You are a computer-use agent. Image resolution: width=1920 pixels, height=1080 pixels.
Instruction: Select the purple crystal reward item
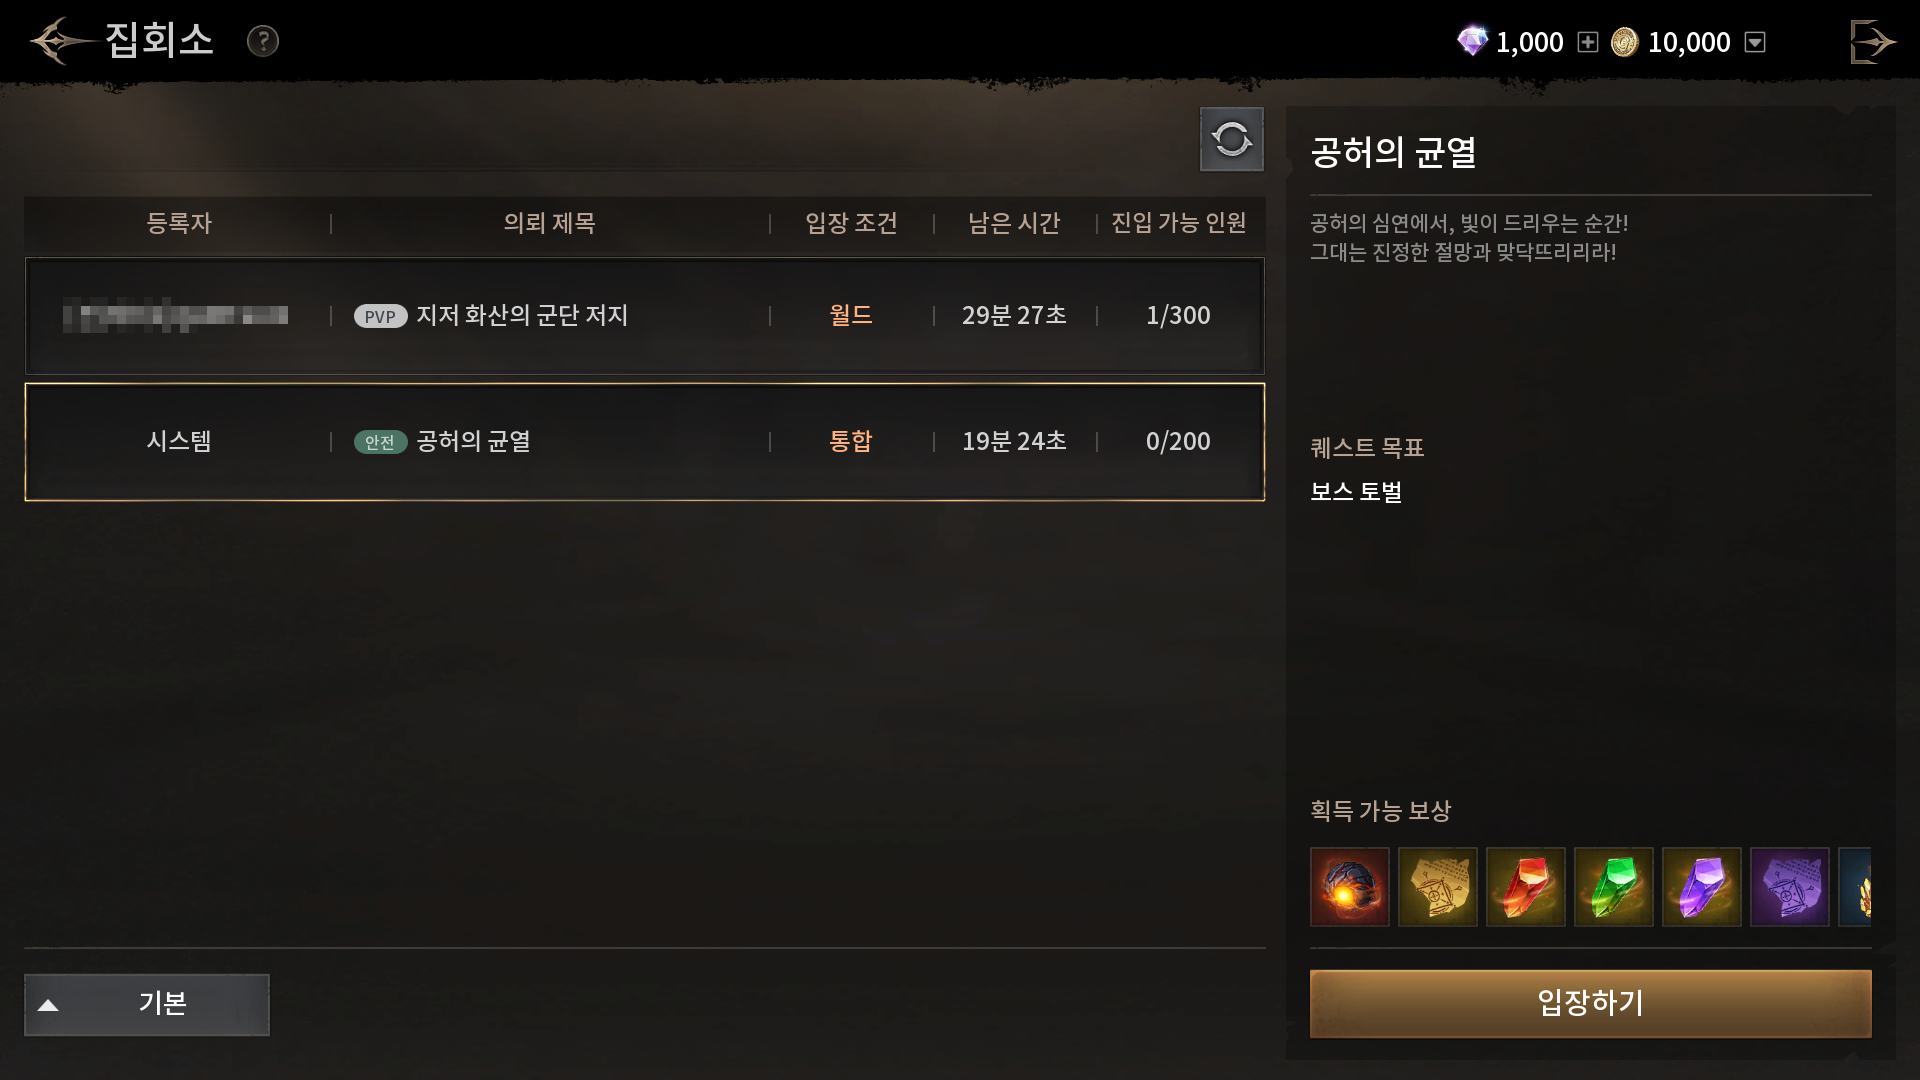point(1702,887)
